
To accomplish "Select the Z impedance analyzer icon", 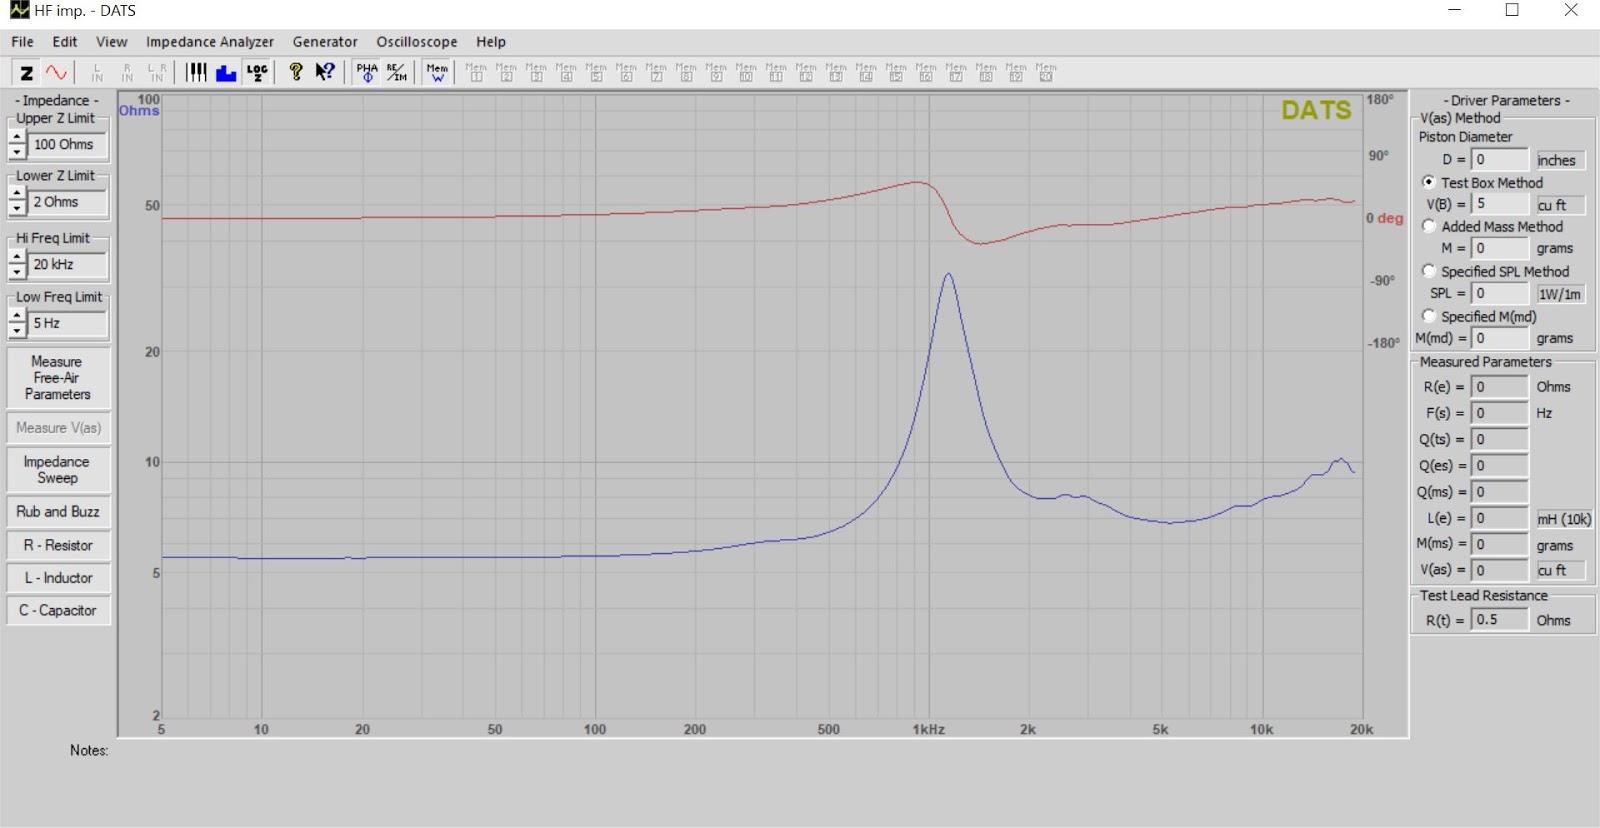I will (27, 72).
